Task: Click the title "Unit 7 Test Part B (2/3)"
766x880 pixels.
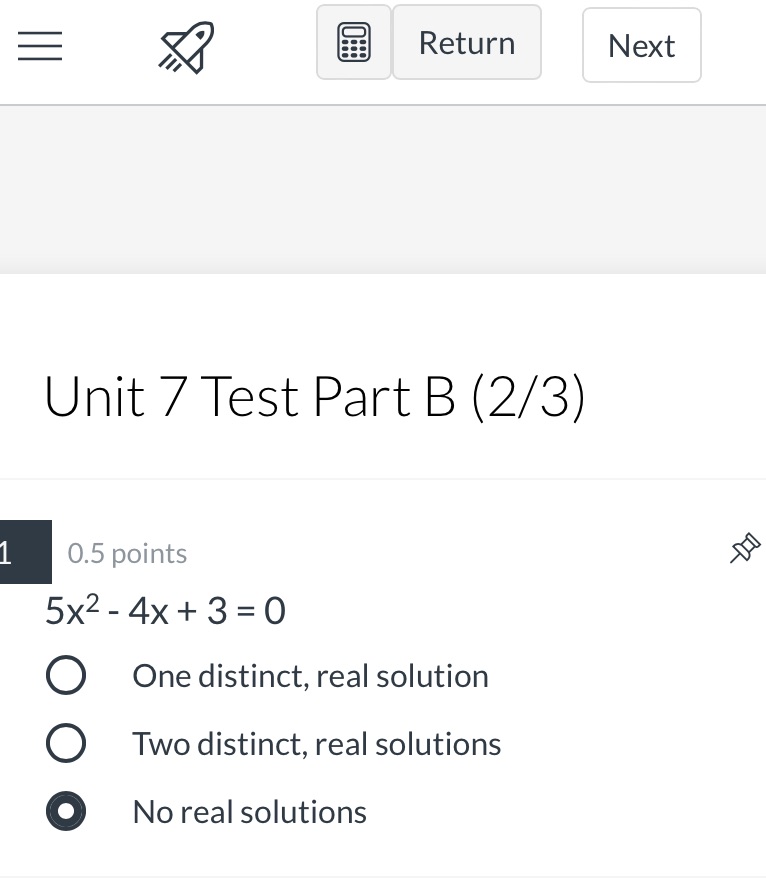Action: click(314, 396)
